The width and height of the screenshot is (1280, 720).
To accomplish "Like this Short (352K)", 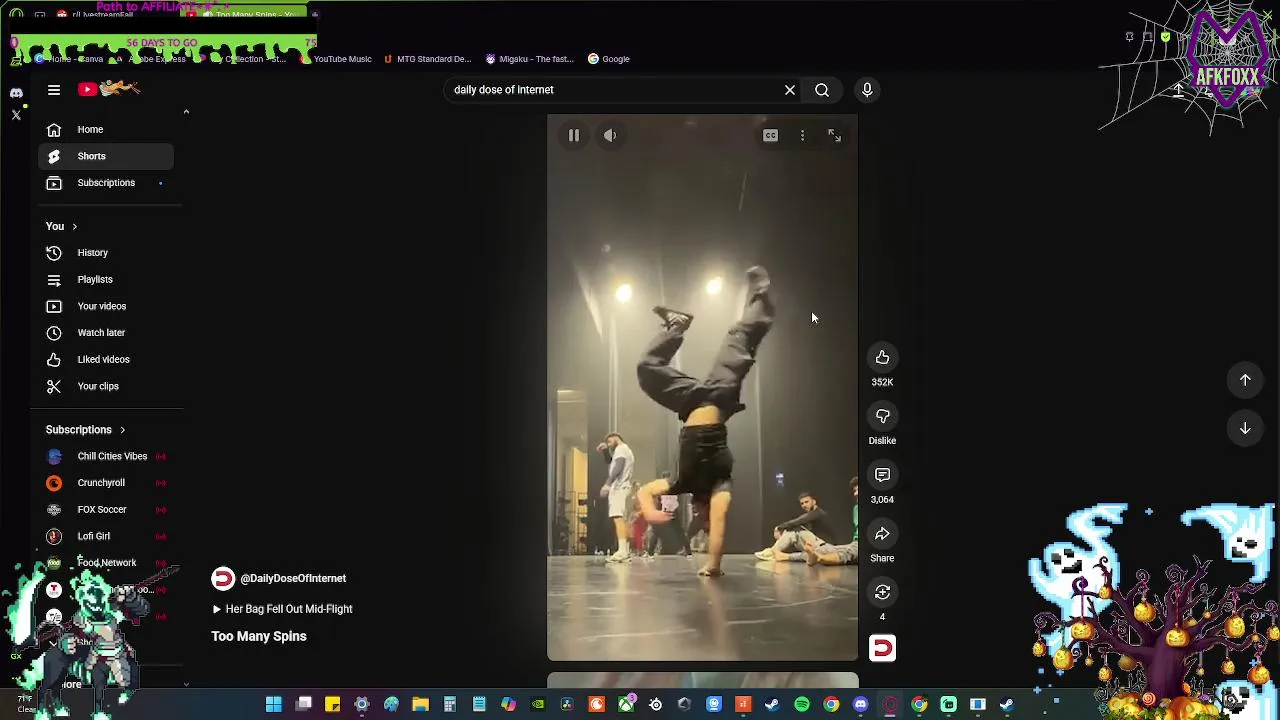I will (882, 357).
